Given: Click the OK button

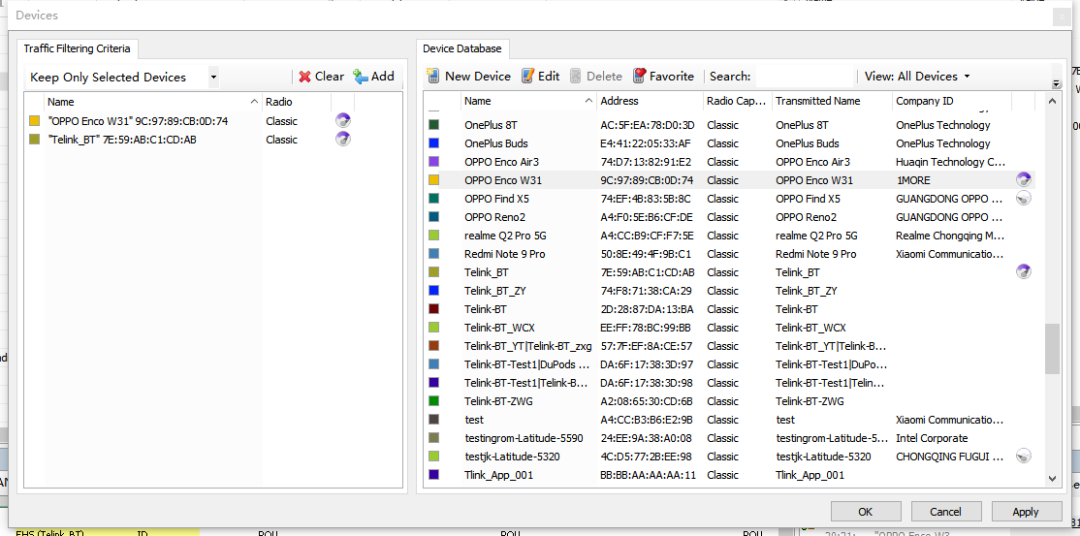Looking at the screenshot, I should pyautogui.click(x=866, y=512).
